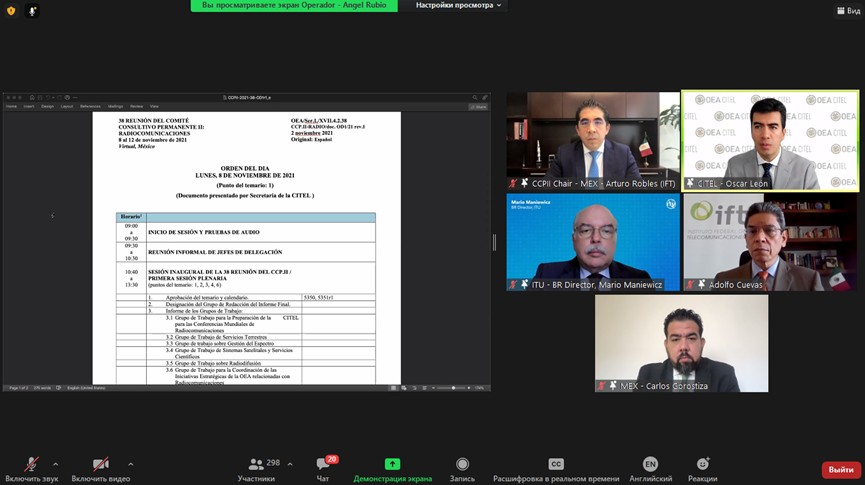Unmute microphone with Включить звук
The width and height of the screenshot is (865, 485).
31,470
